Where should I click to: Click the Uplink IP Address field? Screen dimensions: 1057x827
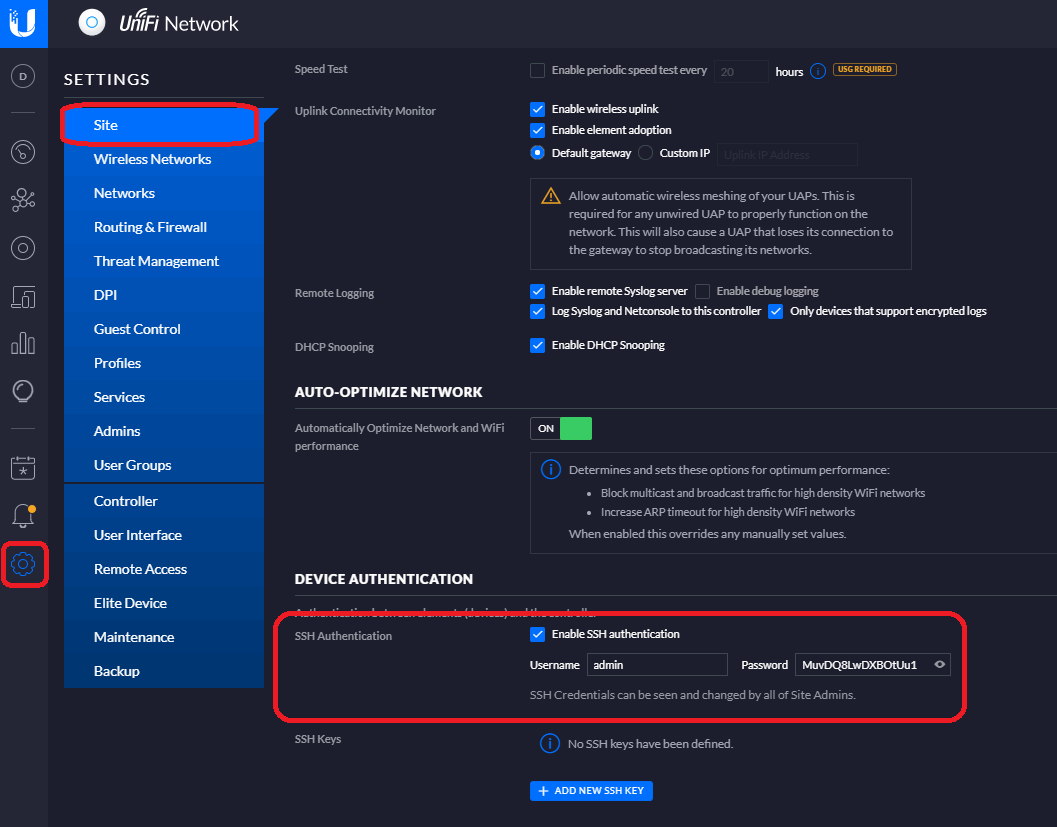coord(787,154)
